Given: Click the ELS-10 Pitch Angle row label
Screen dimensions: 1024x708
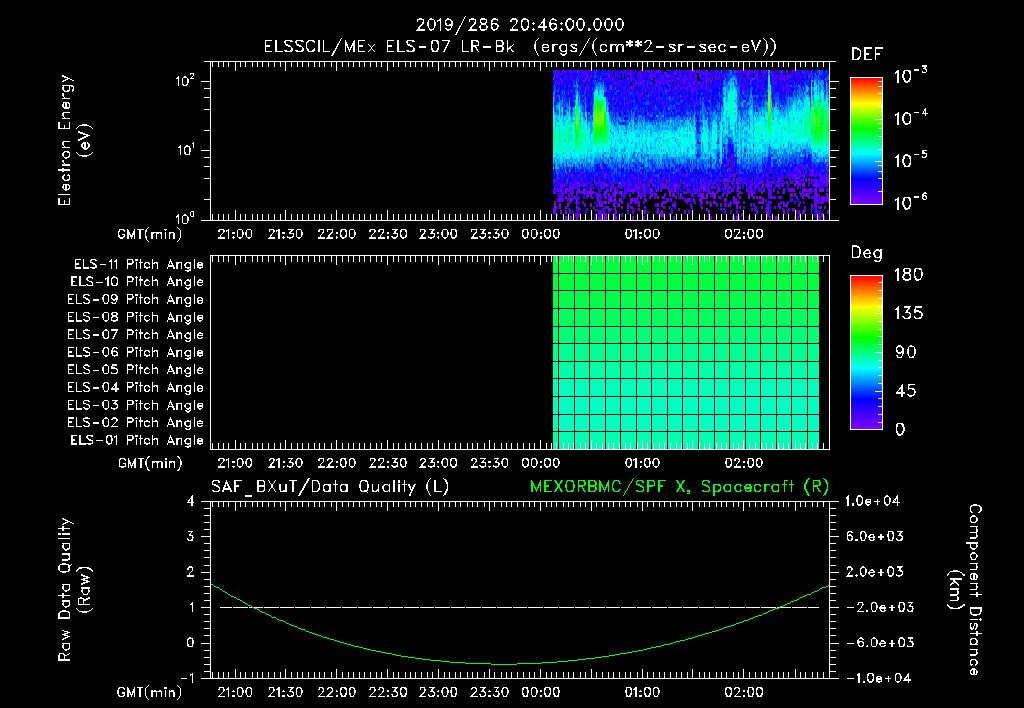Looking at the screenshot, I should tap(137, 282).
